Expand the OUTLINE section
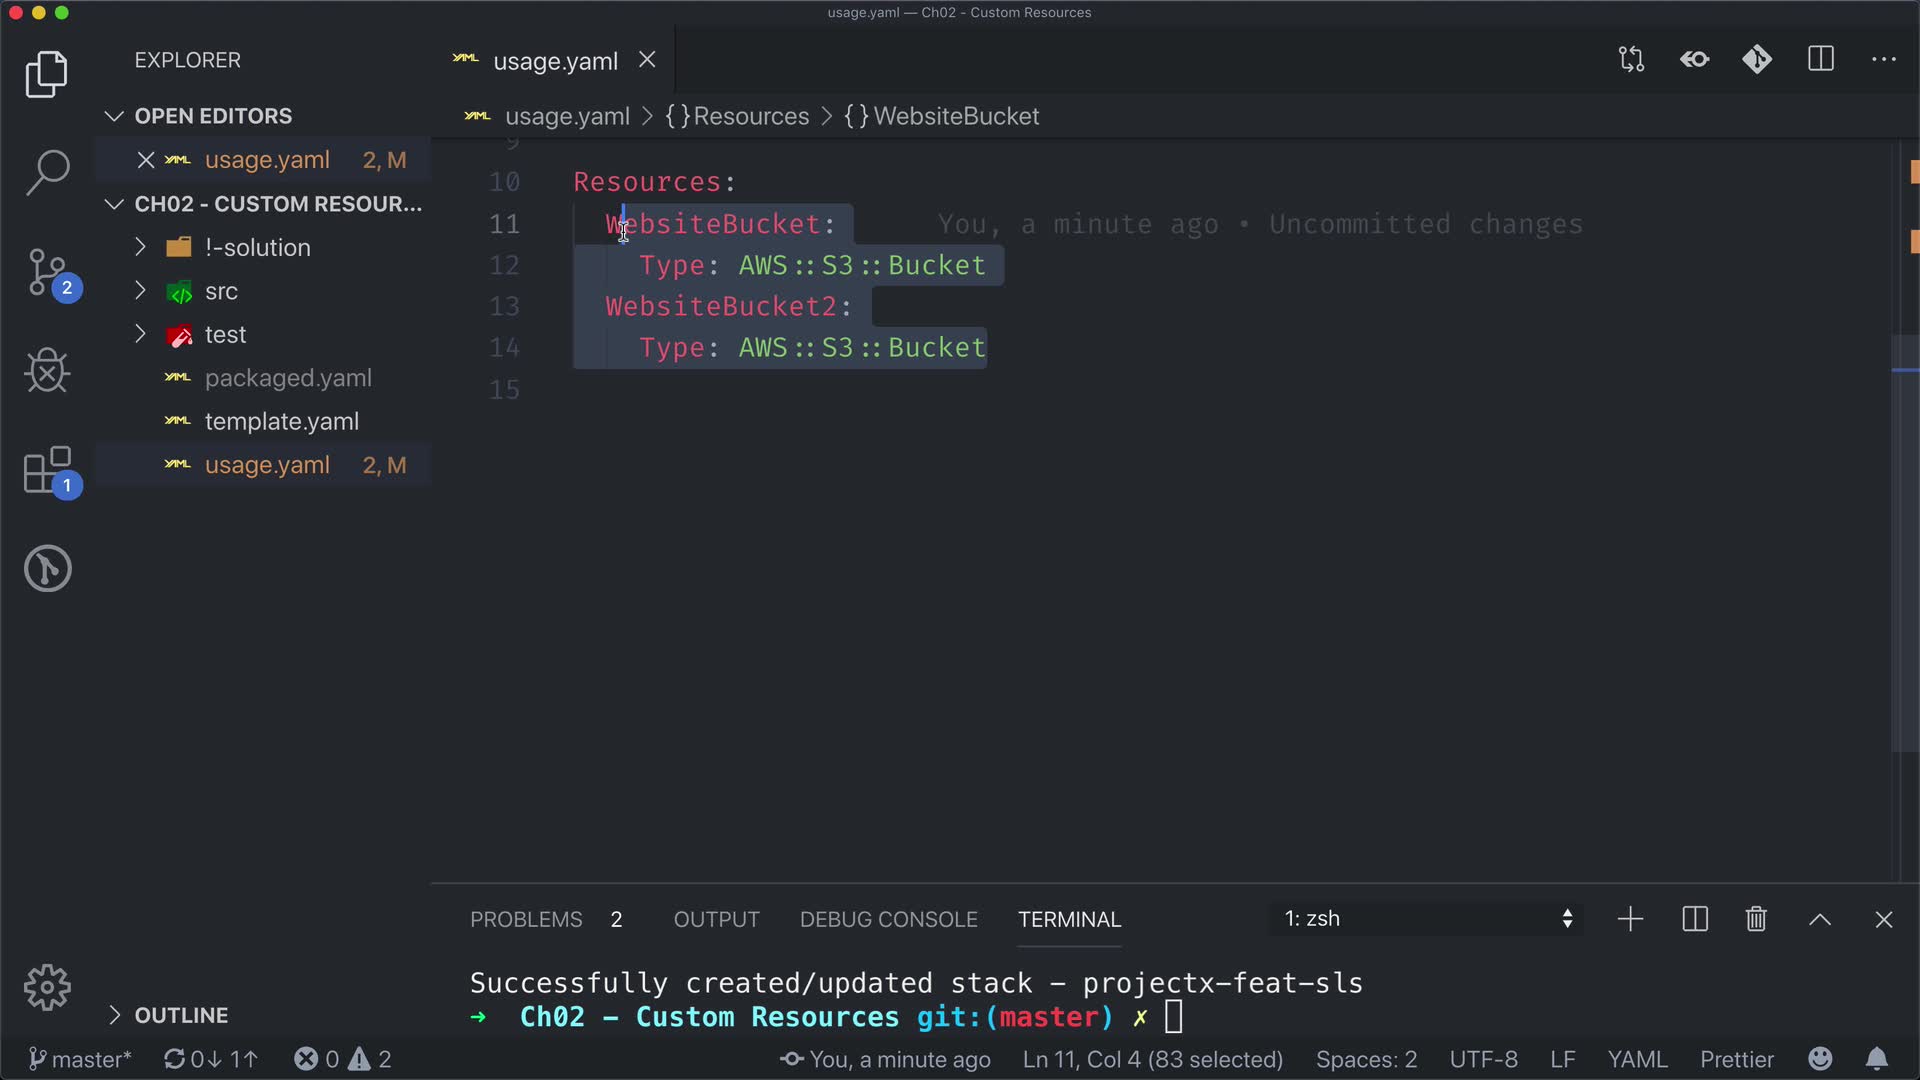This screenshot has height=1080, width=1920. point(181,1015)
